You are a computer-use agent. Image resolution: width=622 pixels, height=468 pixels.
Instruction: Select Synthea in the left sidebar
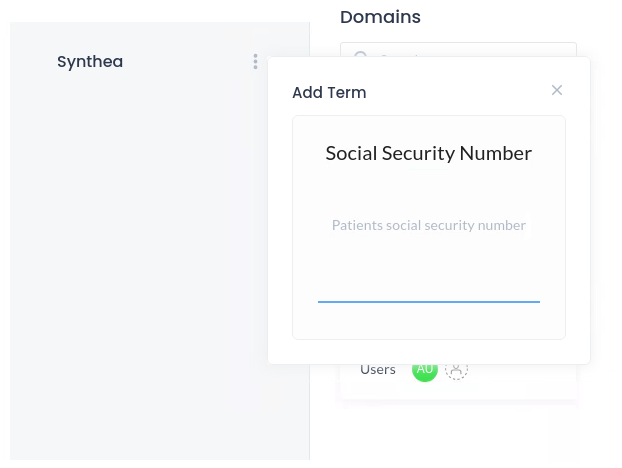[90, 62]
